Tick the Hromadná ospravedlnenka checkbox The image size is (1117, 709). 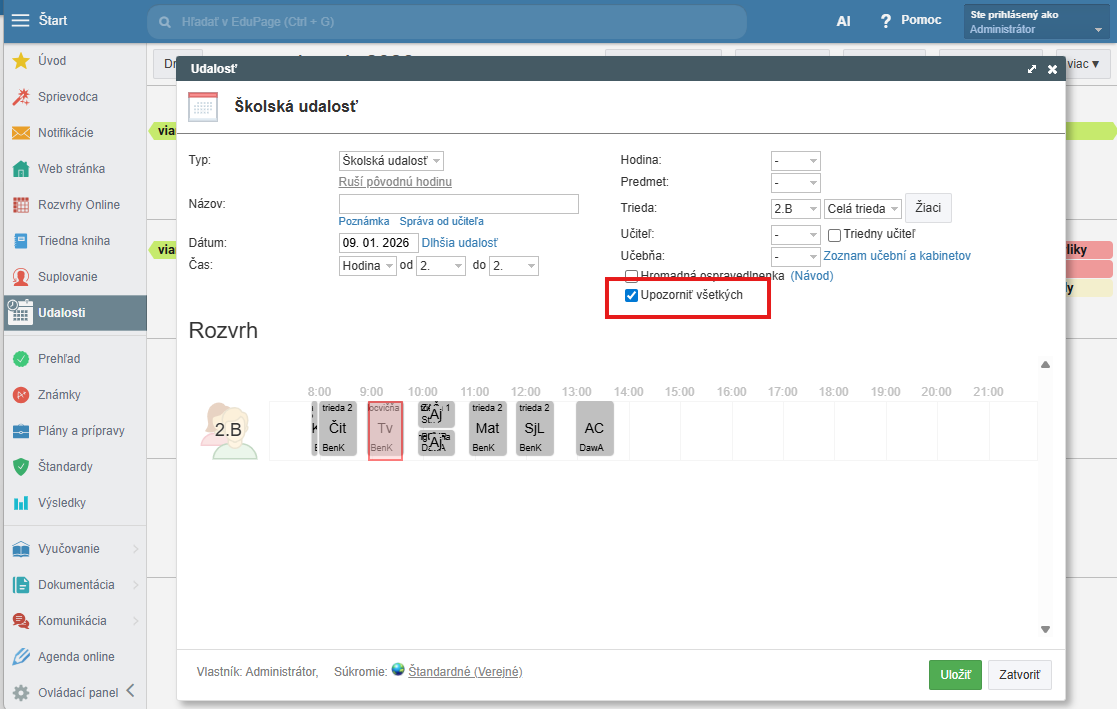[x=631, y=276]
